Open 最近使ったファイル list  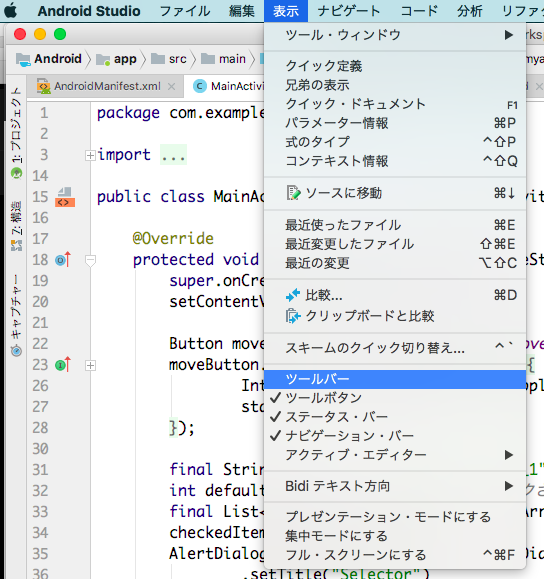click(395, 225)
